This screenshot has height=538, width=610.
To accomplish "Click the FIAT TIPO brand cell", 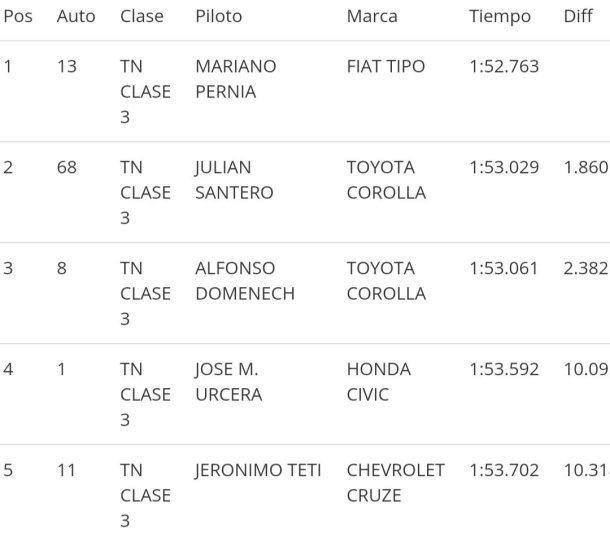I will [x=386, y=66].
